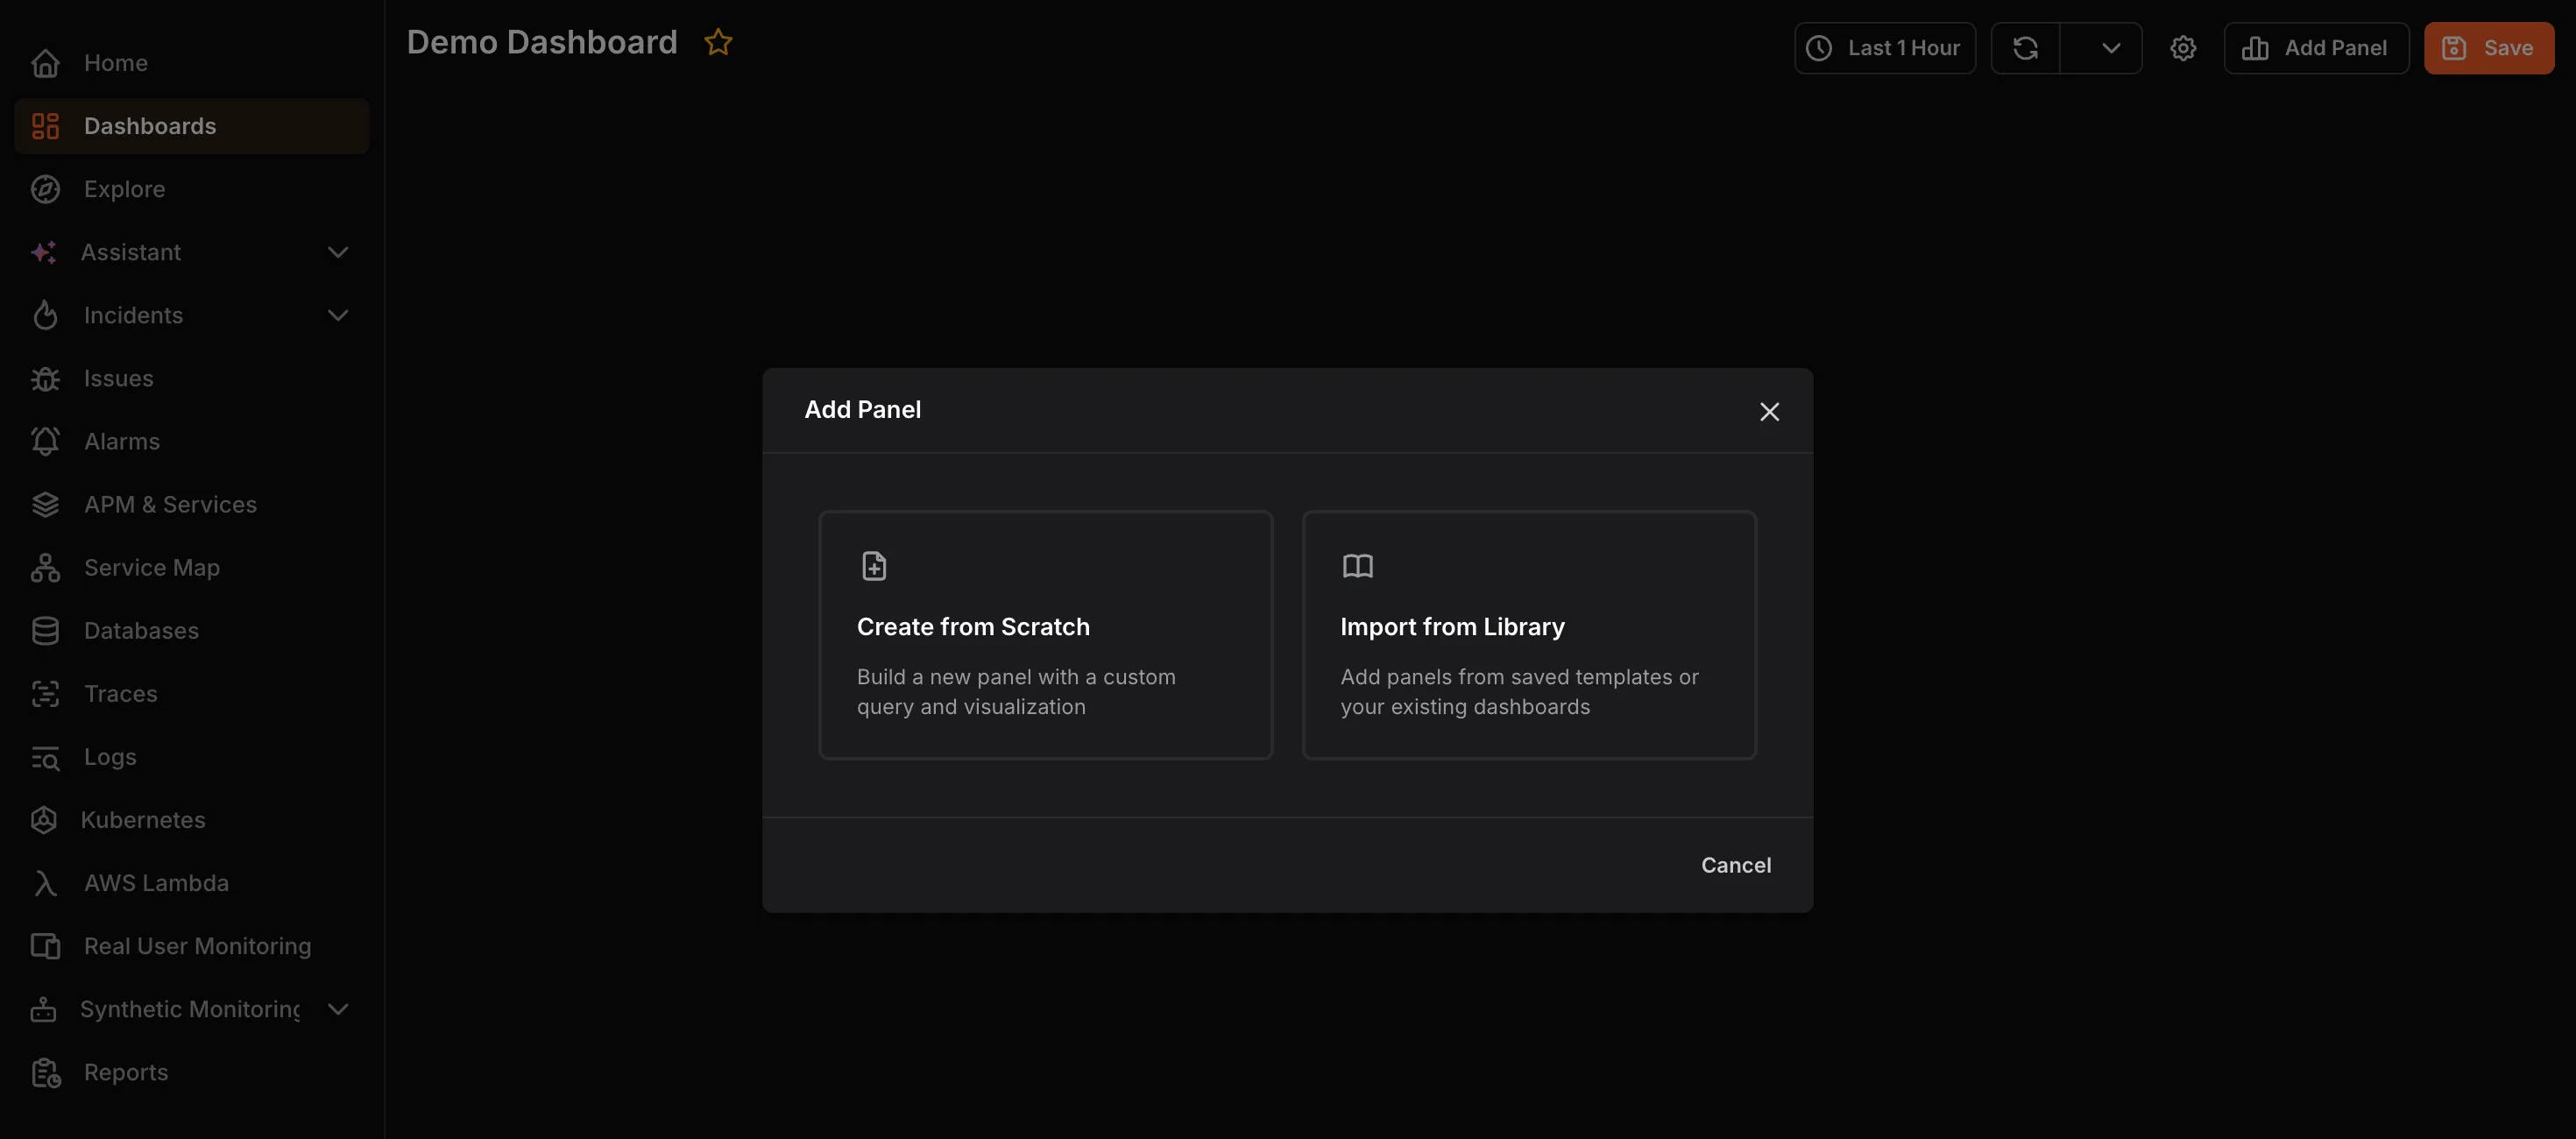2576x1139 pixels.
Task: Save the dashboard
Action: [2488, 47]
